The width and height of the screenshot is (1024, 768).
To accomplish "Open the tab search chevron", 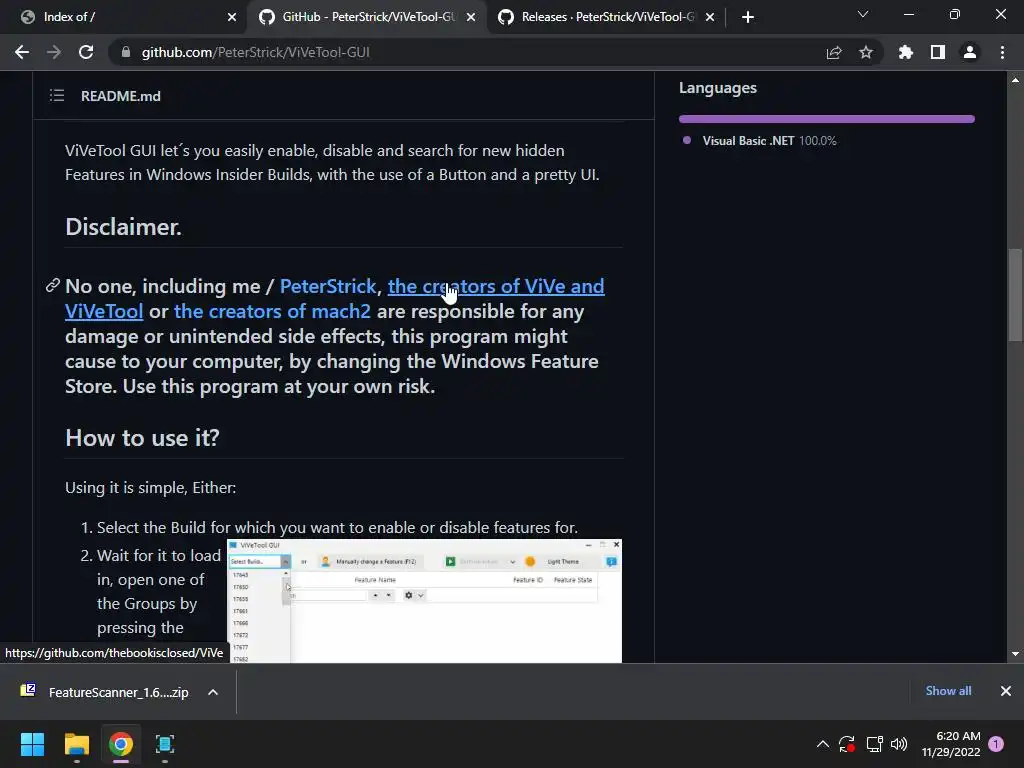I will coord(863,14).
